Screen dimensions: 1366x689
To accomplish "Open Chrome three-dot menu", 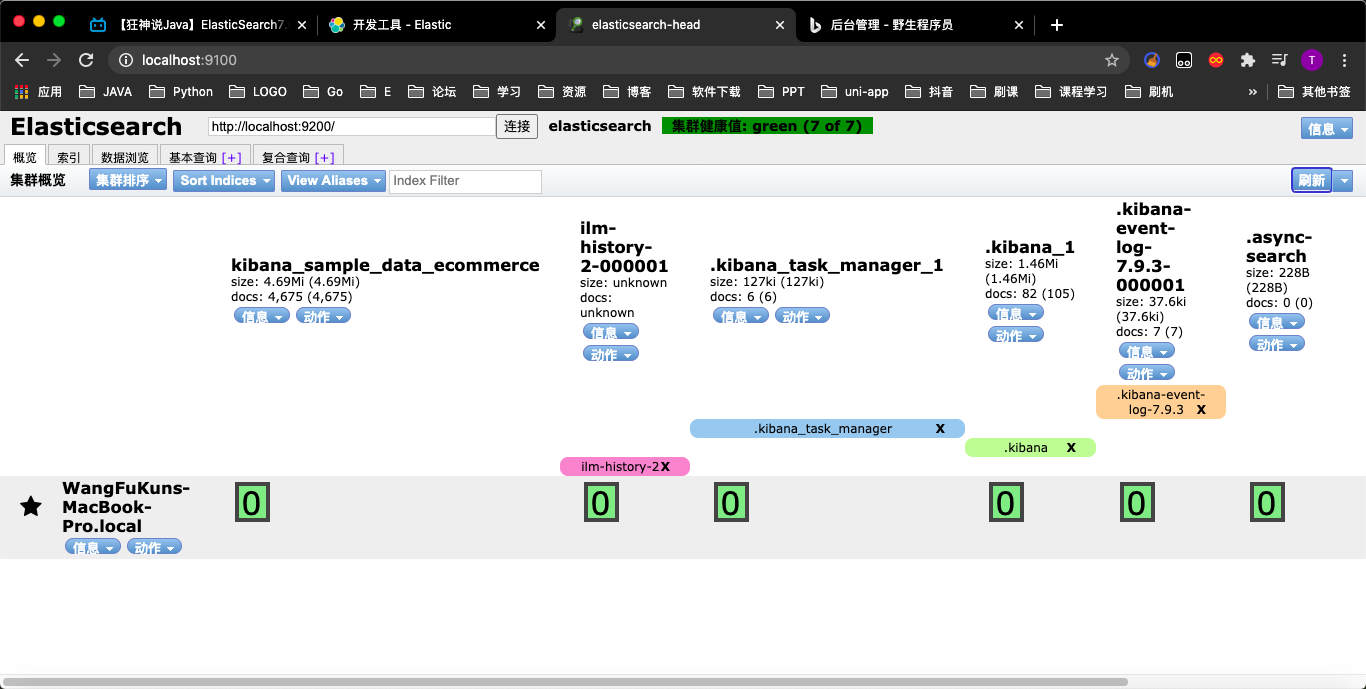I will point(1344,60).
